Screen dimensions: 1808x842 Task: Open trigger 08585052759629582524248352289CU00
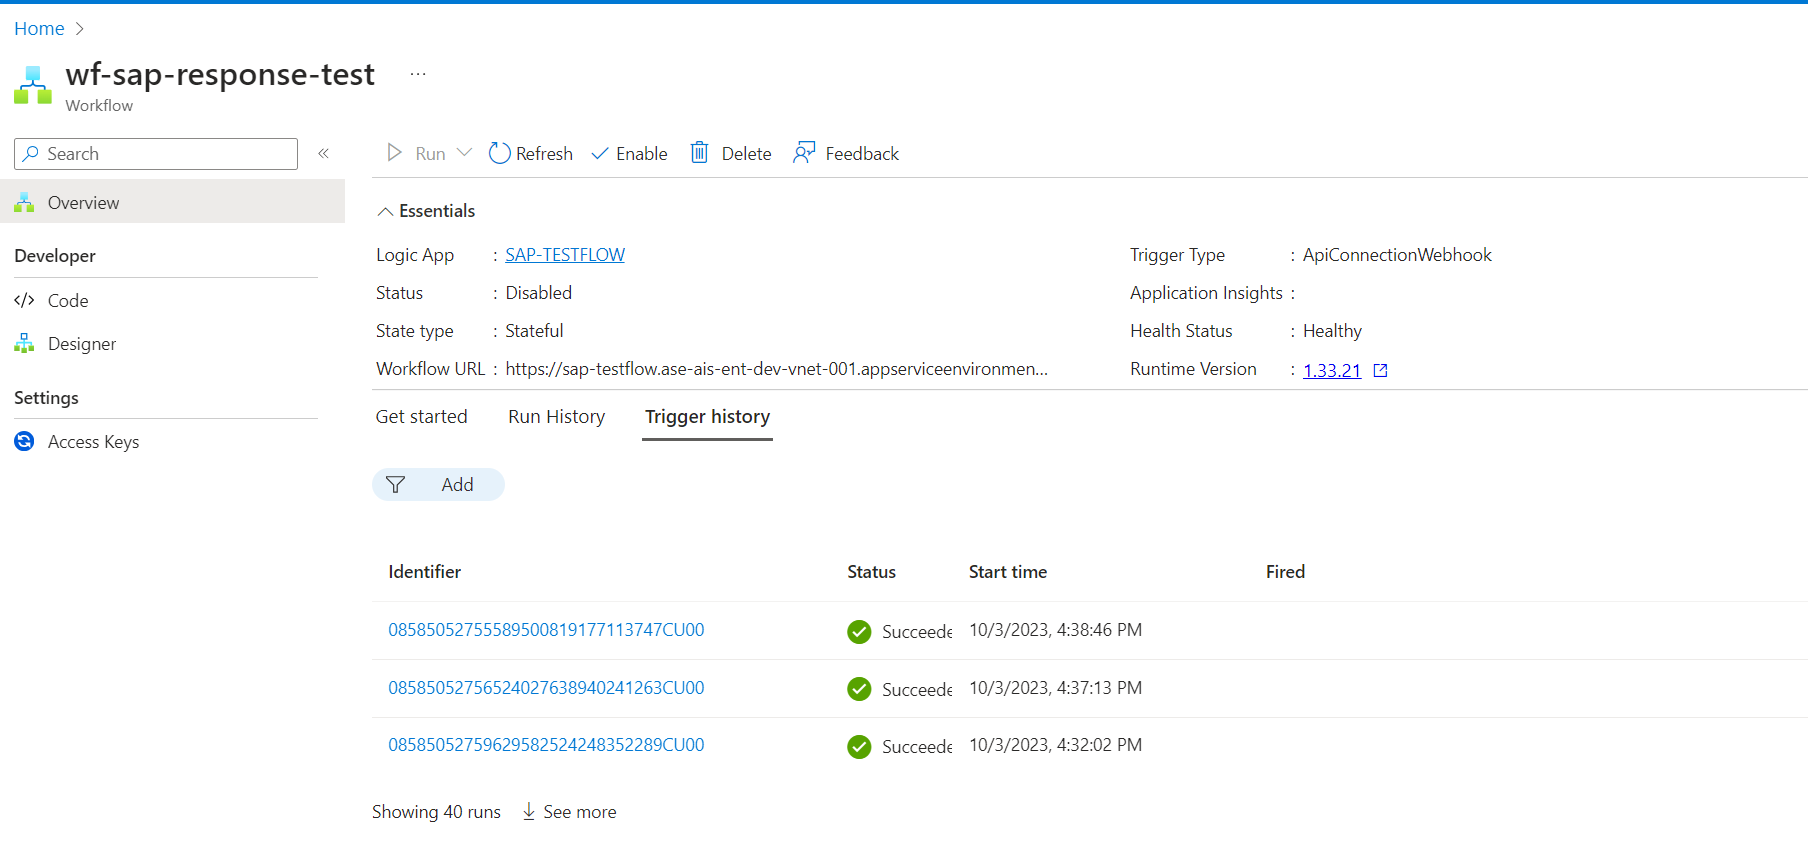pos(546,745)
